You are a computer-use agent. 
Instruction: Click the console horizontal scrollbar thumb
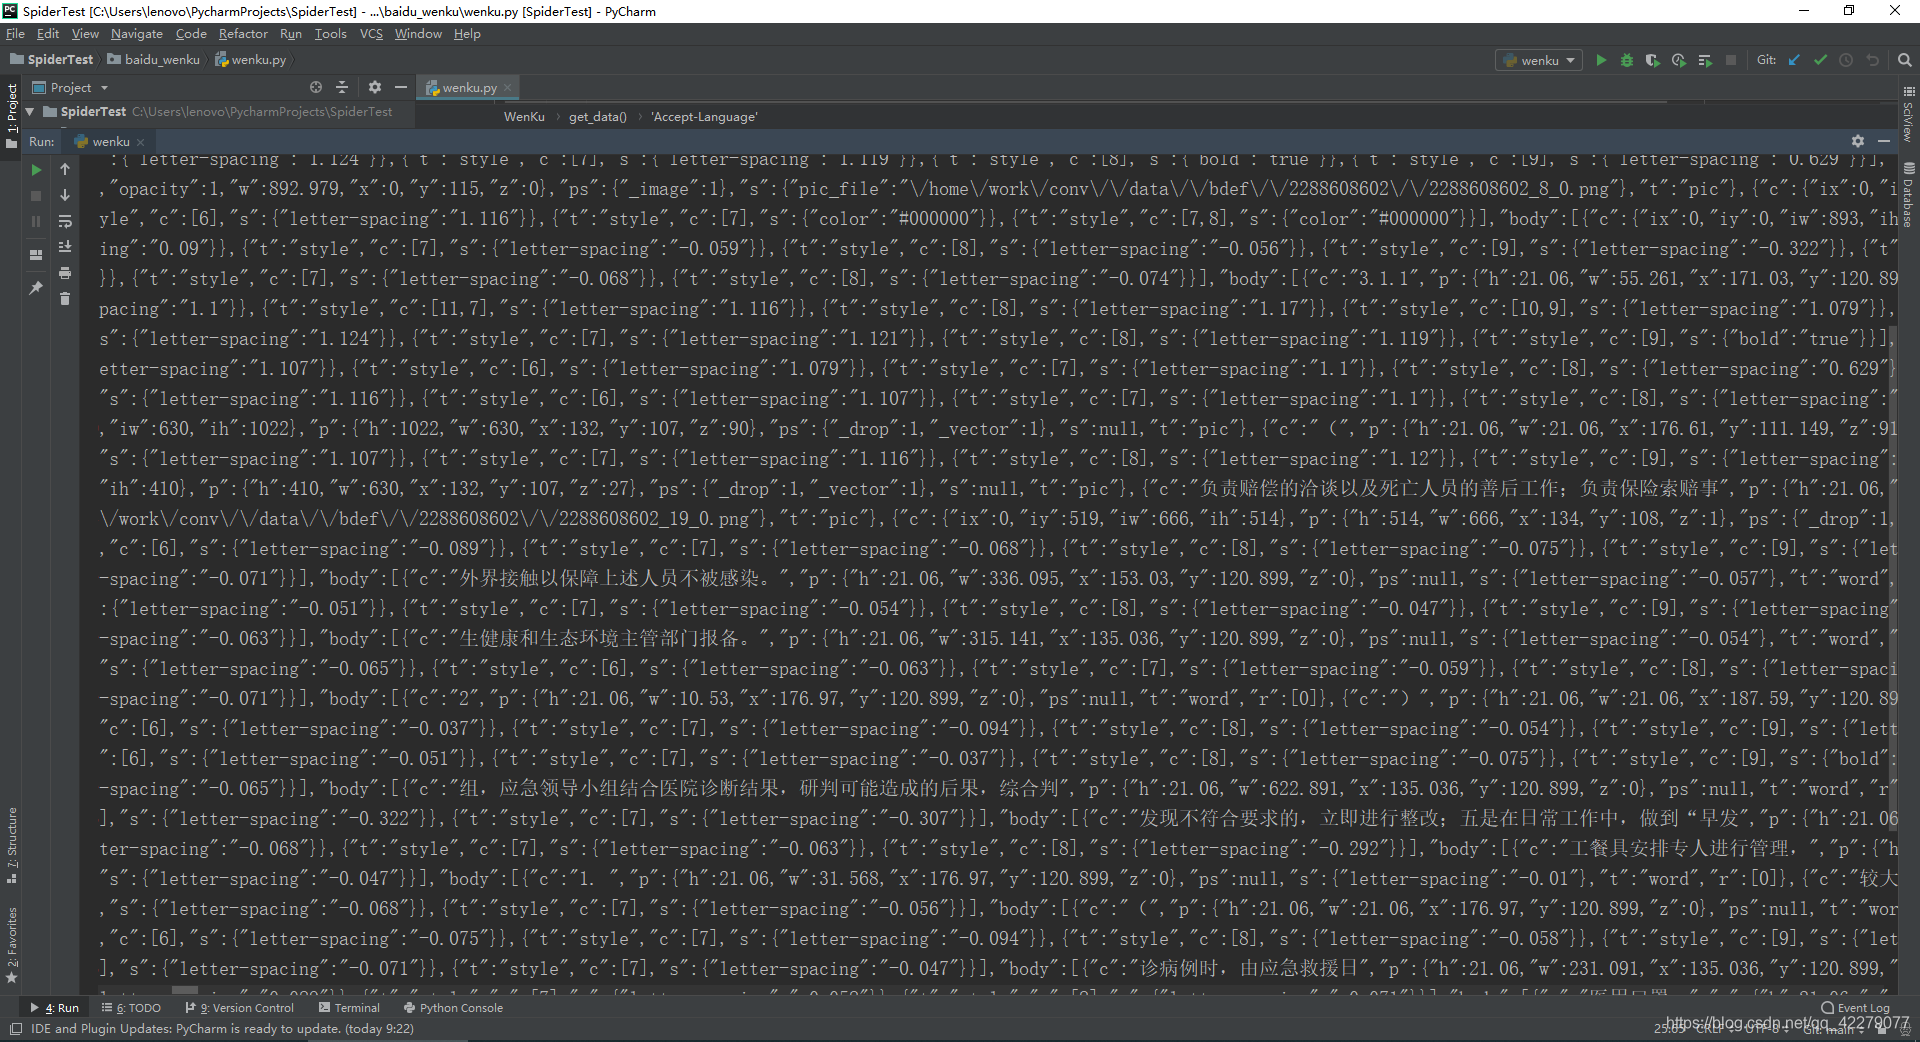185,991
